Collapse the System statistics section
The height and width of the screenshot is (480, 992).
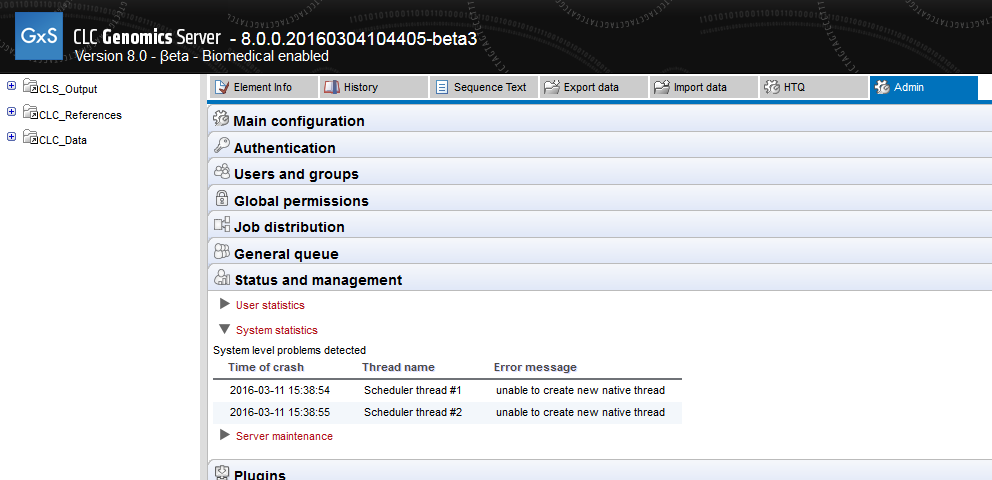pyautogui.click(x=225, y=329)
